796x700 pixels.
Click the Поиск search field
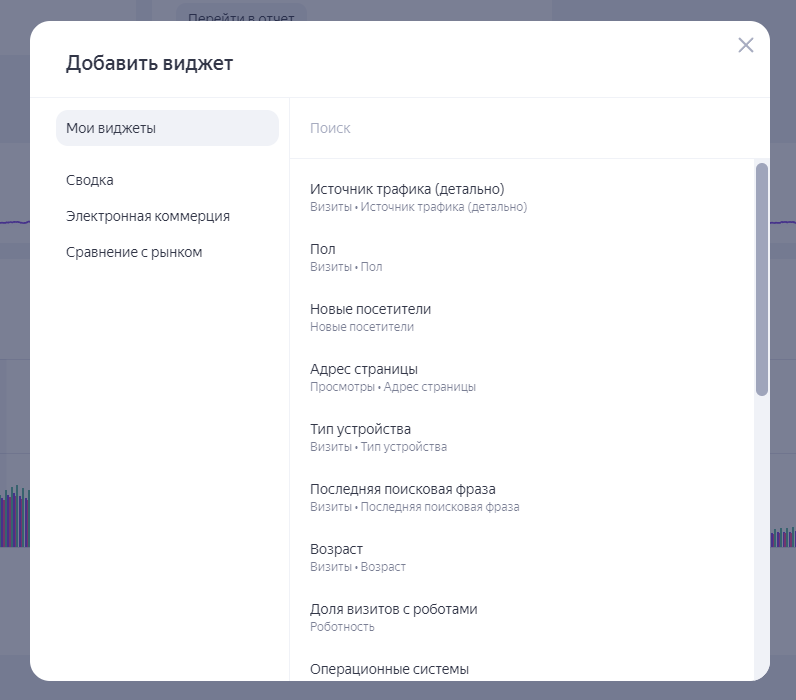(520, 128)
